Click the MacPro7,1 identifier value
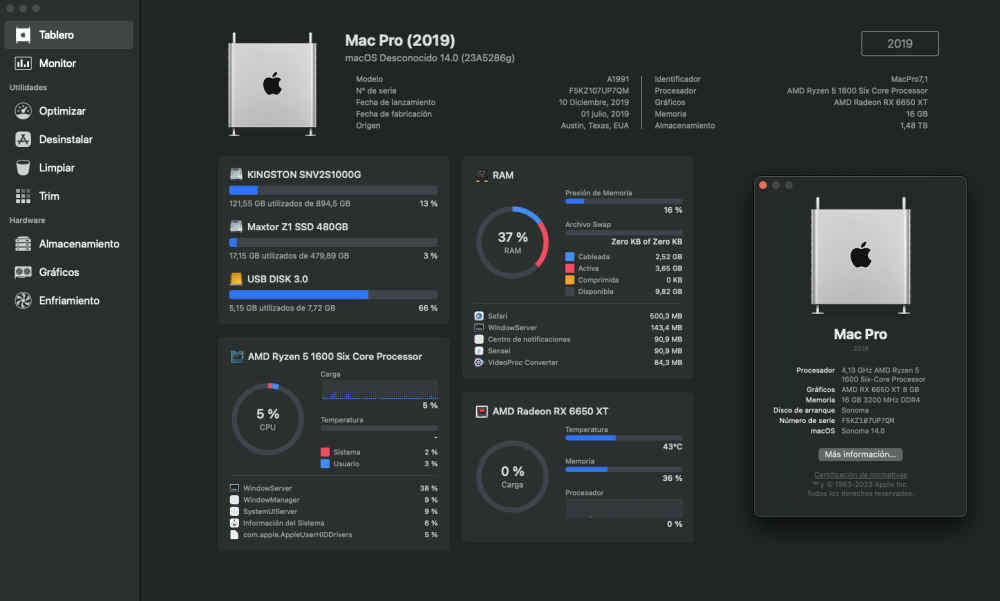The width and height of the screenshot is (1000, 601). 909,79
